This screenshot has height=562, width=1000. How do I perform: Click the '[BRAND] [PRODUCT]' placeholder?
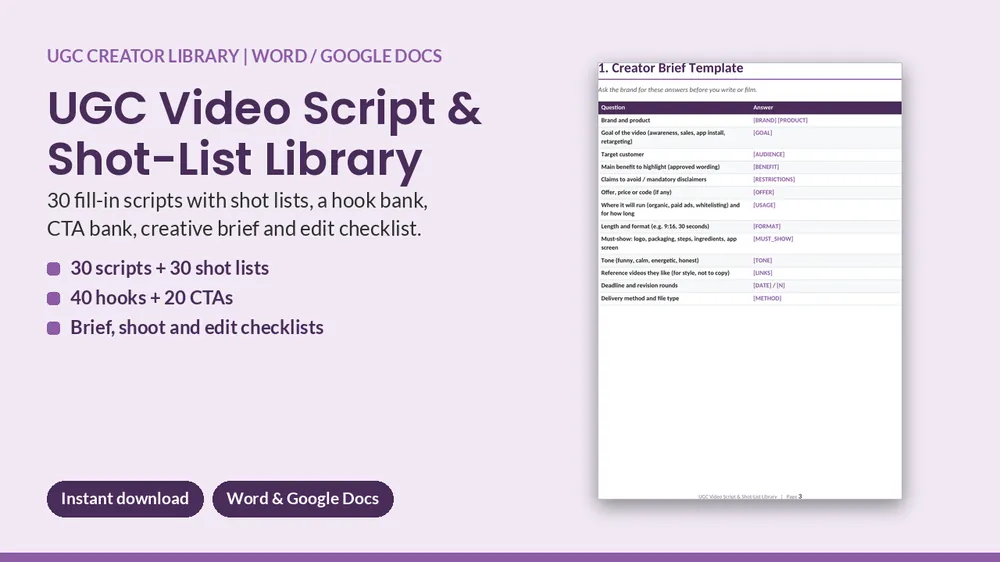coord(780,120)
